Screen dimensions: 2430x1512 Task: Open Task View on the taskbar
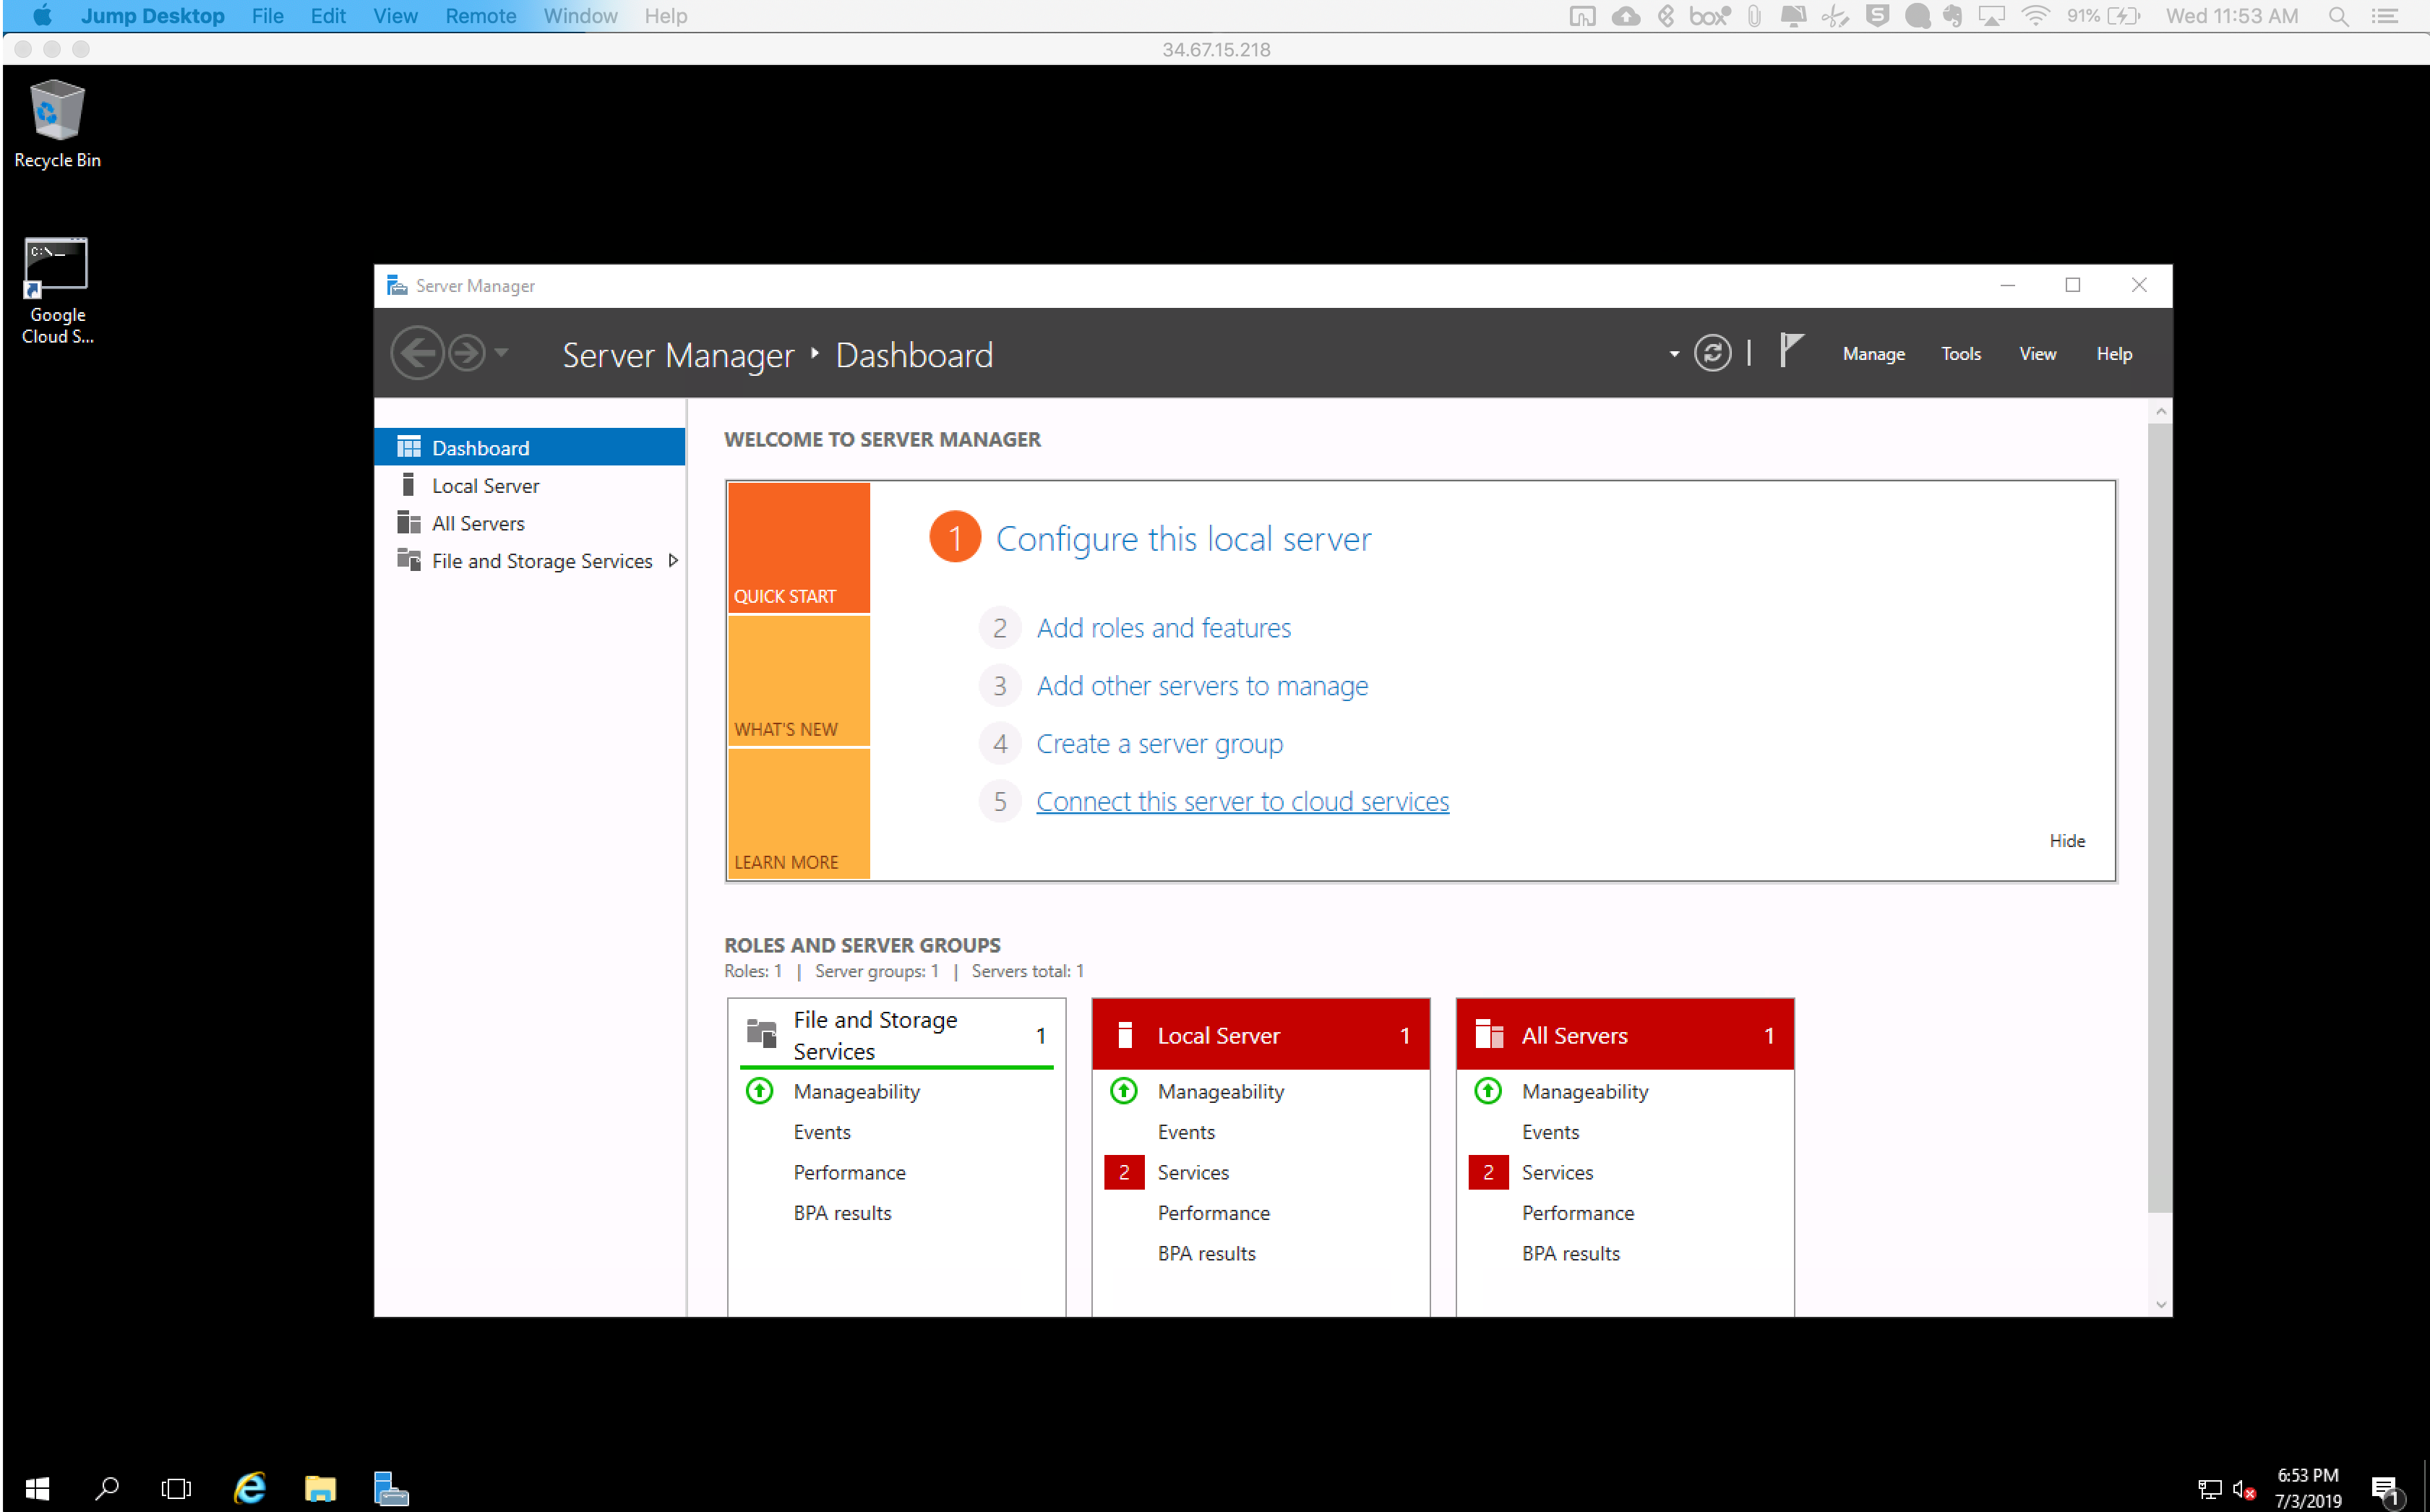coord(176,1488)
